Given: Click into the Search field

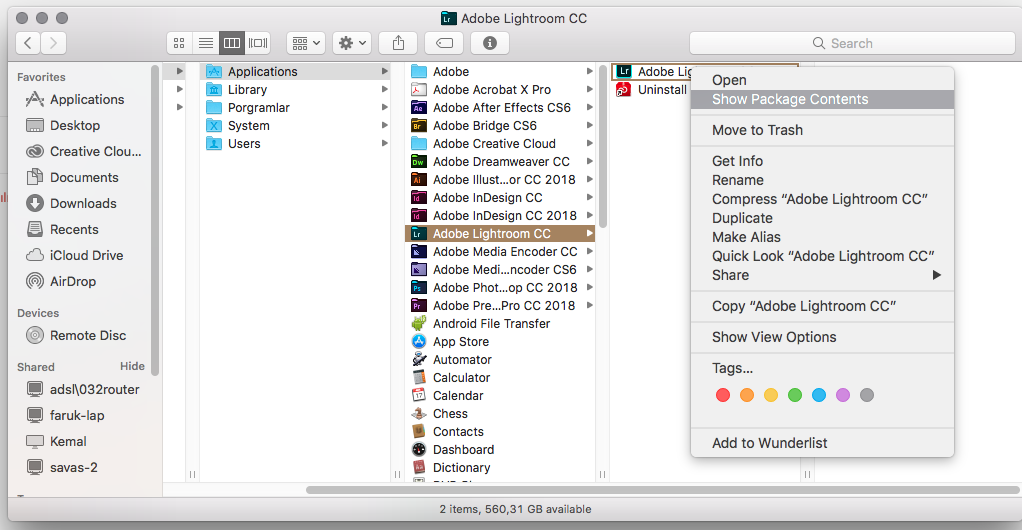Looking at the screenshot, I should click(852, 43).
